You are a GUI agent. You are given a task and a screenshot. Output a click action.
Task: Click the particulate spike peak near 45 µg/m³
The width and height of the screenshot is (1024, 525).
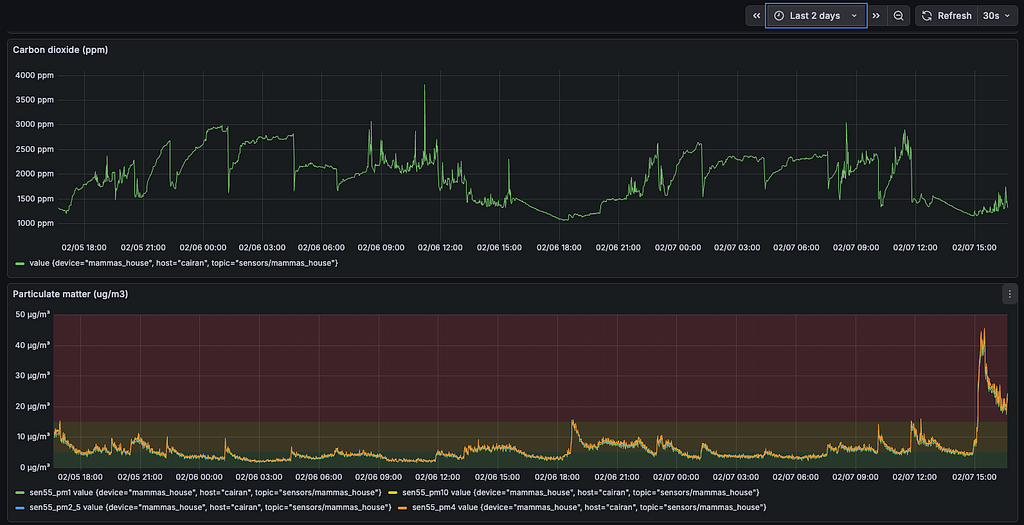(983, 331)
